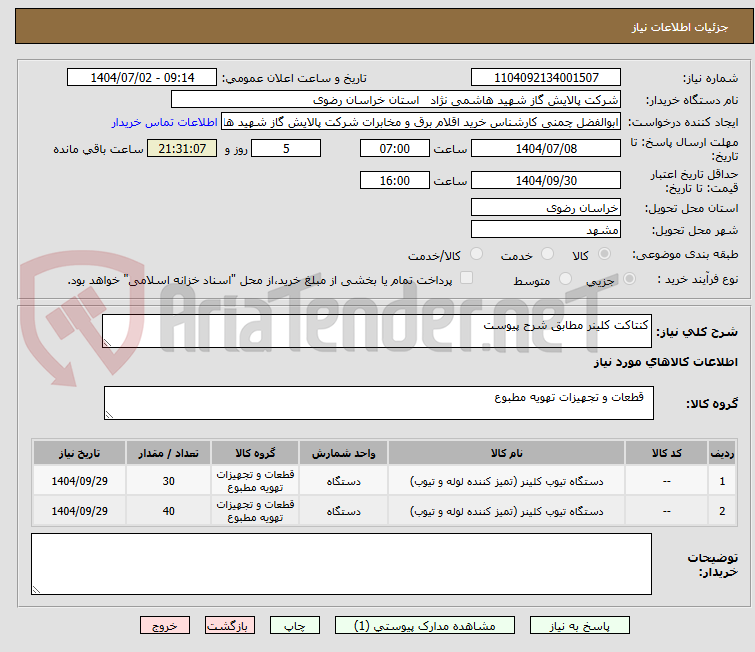Click the resize grip of goods group box
Viewport: 755px width, 652px height.
(109, 415)
